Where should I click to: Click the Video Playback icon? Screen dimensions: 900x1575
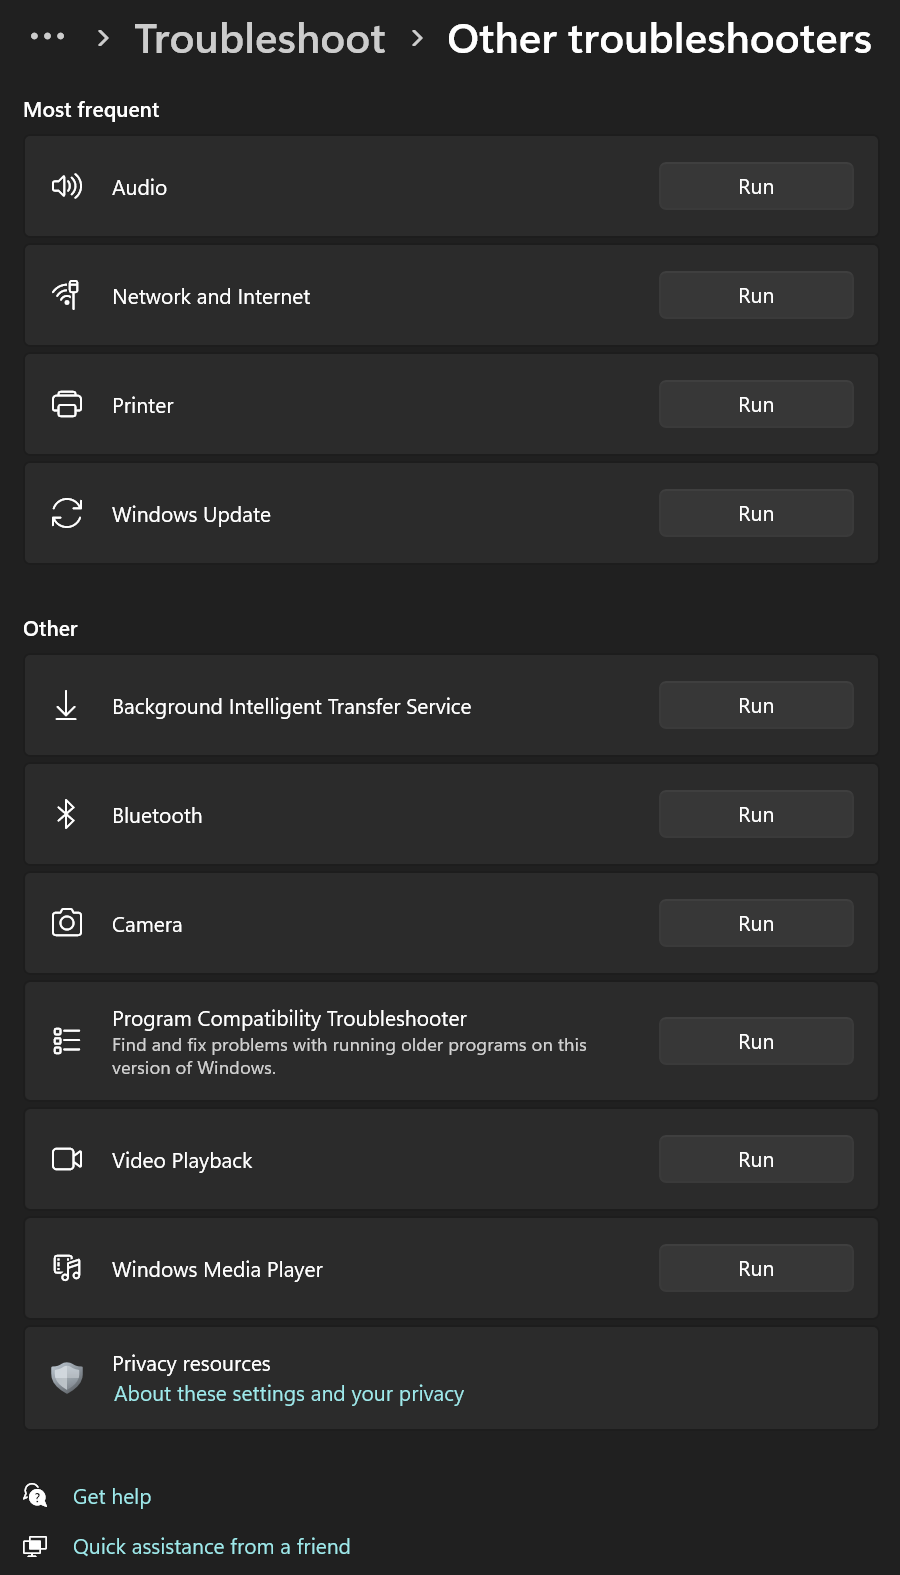[x=67, y=1160]
